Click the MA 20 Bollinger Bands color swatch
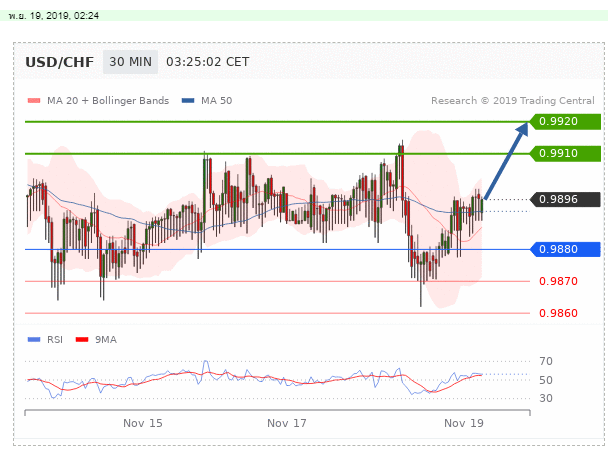Viewport: 608px width, 453px height. pos(34,101)
